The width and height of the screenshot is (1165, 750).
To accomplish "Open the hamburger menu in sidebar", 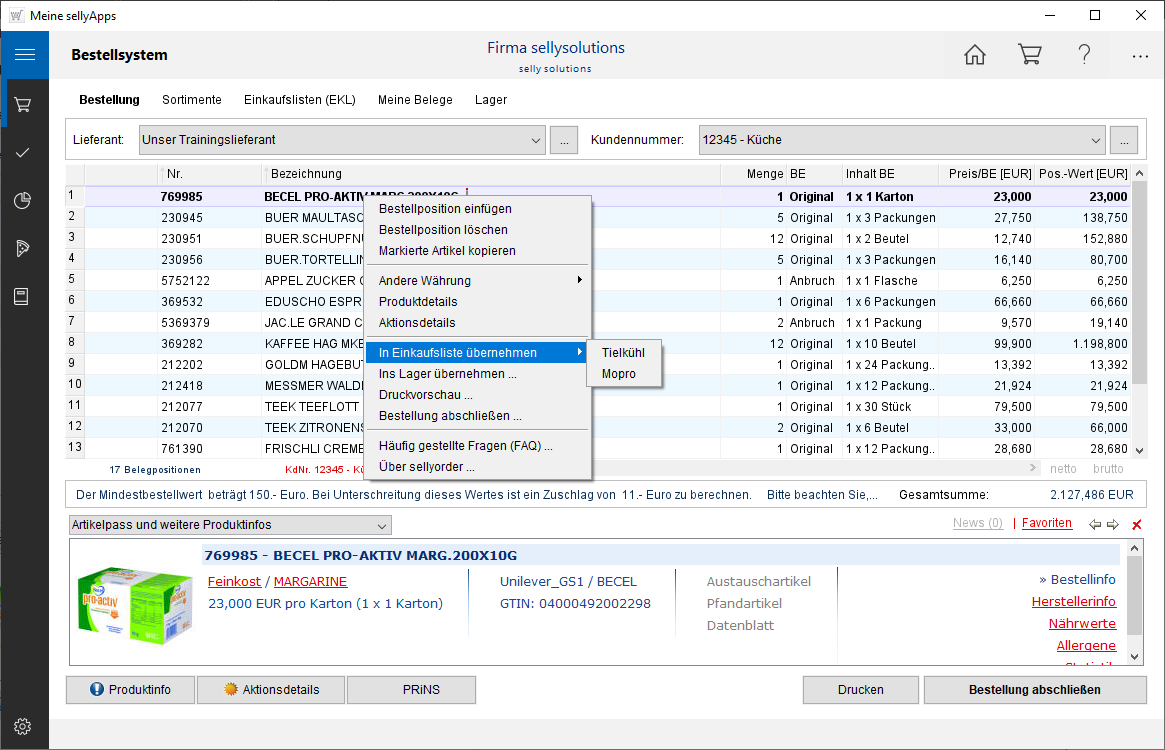I will coord(24,55).
